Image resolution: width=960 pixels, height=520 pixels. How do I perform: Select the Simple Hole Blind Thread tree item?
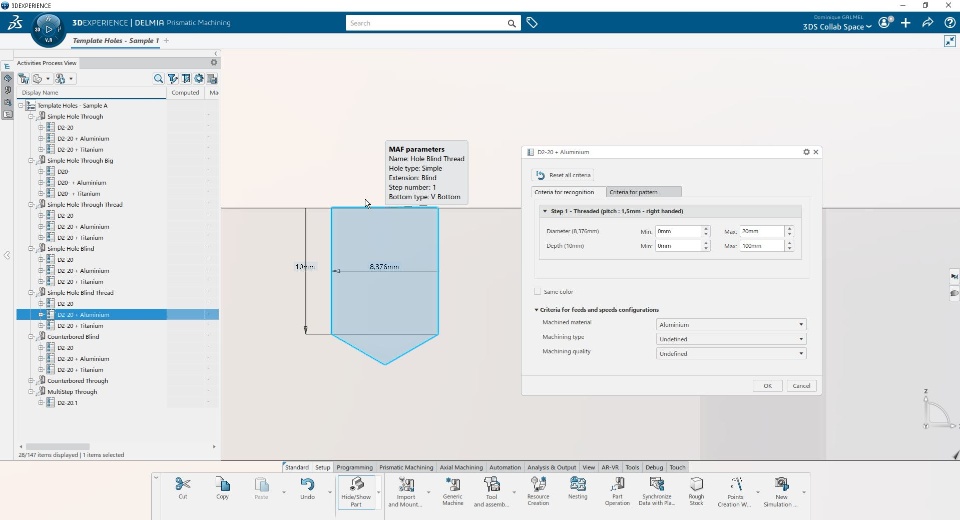pos(80,293)
